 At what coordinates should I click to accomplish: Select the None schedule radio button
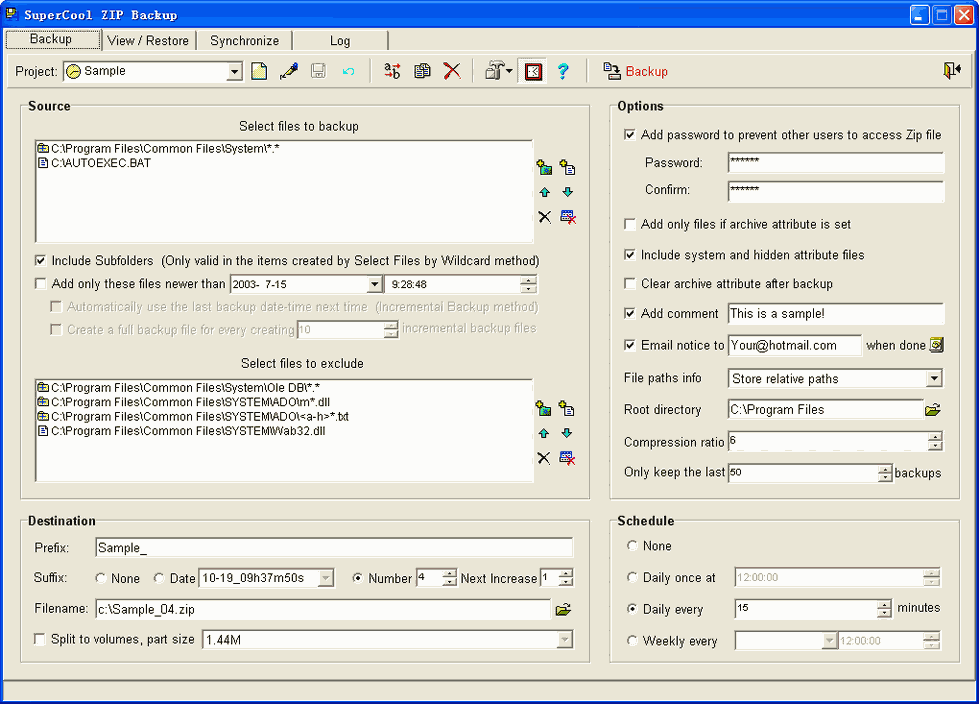tap(631, 546)
